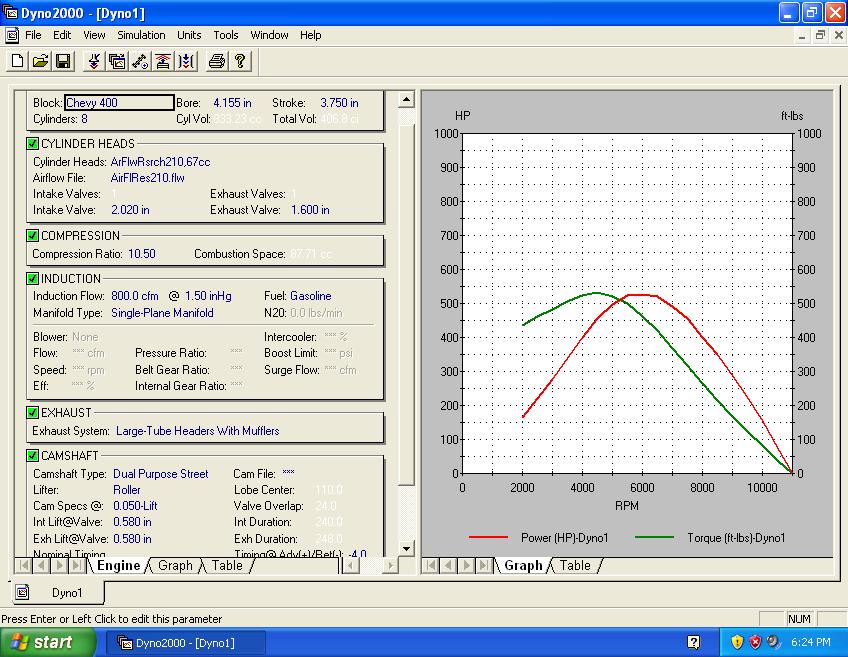Click the Print toolbar icon
Viewport: 848px width, 657px height.
point(217,62)
